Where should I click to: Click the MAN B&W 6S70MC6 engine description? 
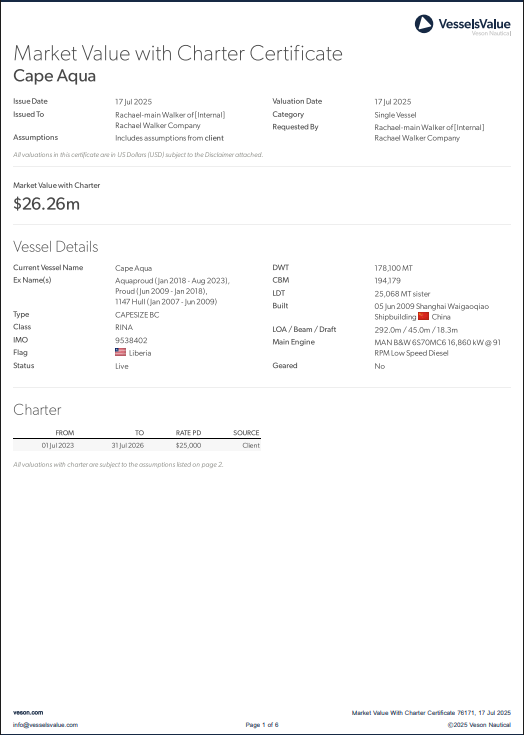437,348
